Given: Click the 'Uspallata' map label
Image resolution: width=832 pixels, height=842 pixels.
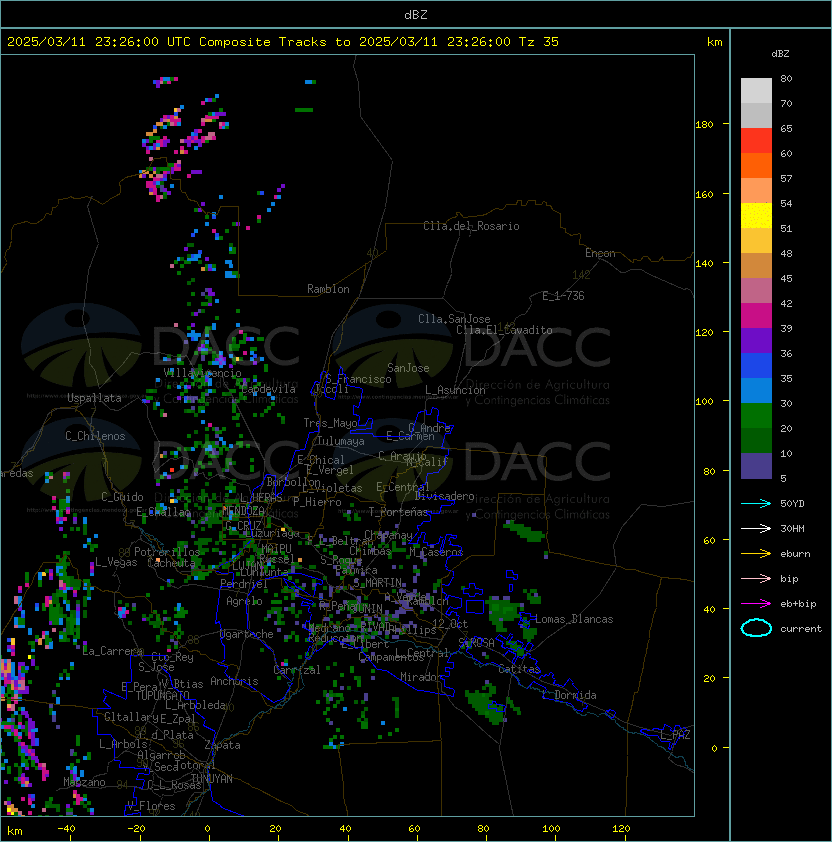Looking at the screenshot, I should (94, 398).
